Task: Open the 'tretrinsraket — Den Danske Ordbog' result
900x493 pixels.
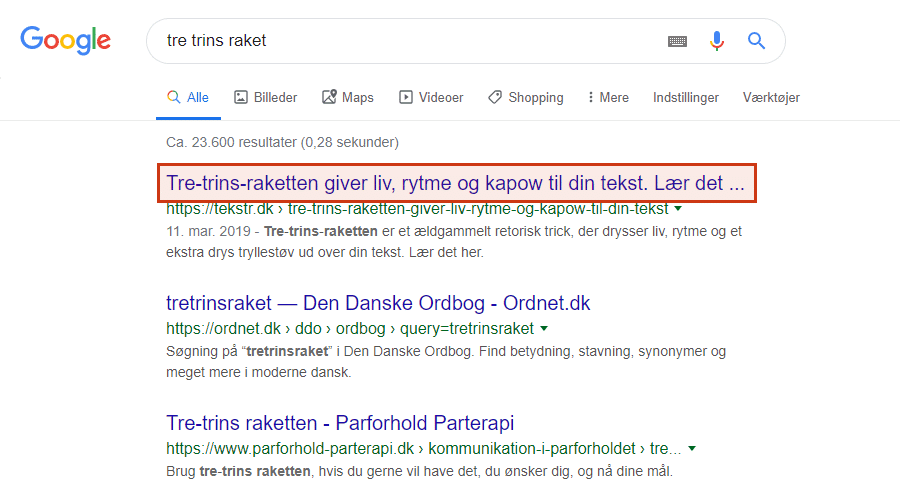Action: pos(378,303)
